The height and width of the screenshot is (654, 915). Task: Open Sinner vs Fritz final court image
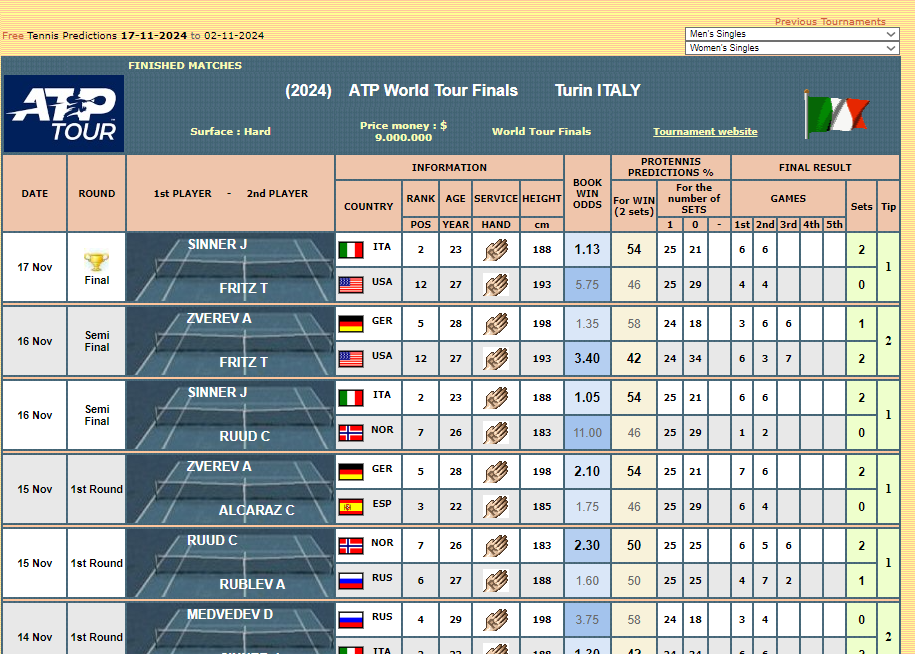click(x=231, y=267)
